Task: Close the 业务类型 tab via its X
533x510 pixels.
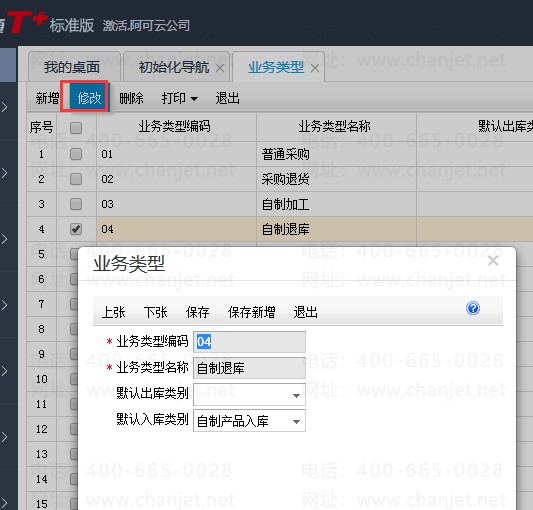Action: click(x=315, y=68)
